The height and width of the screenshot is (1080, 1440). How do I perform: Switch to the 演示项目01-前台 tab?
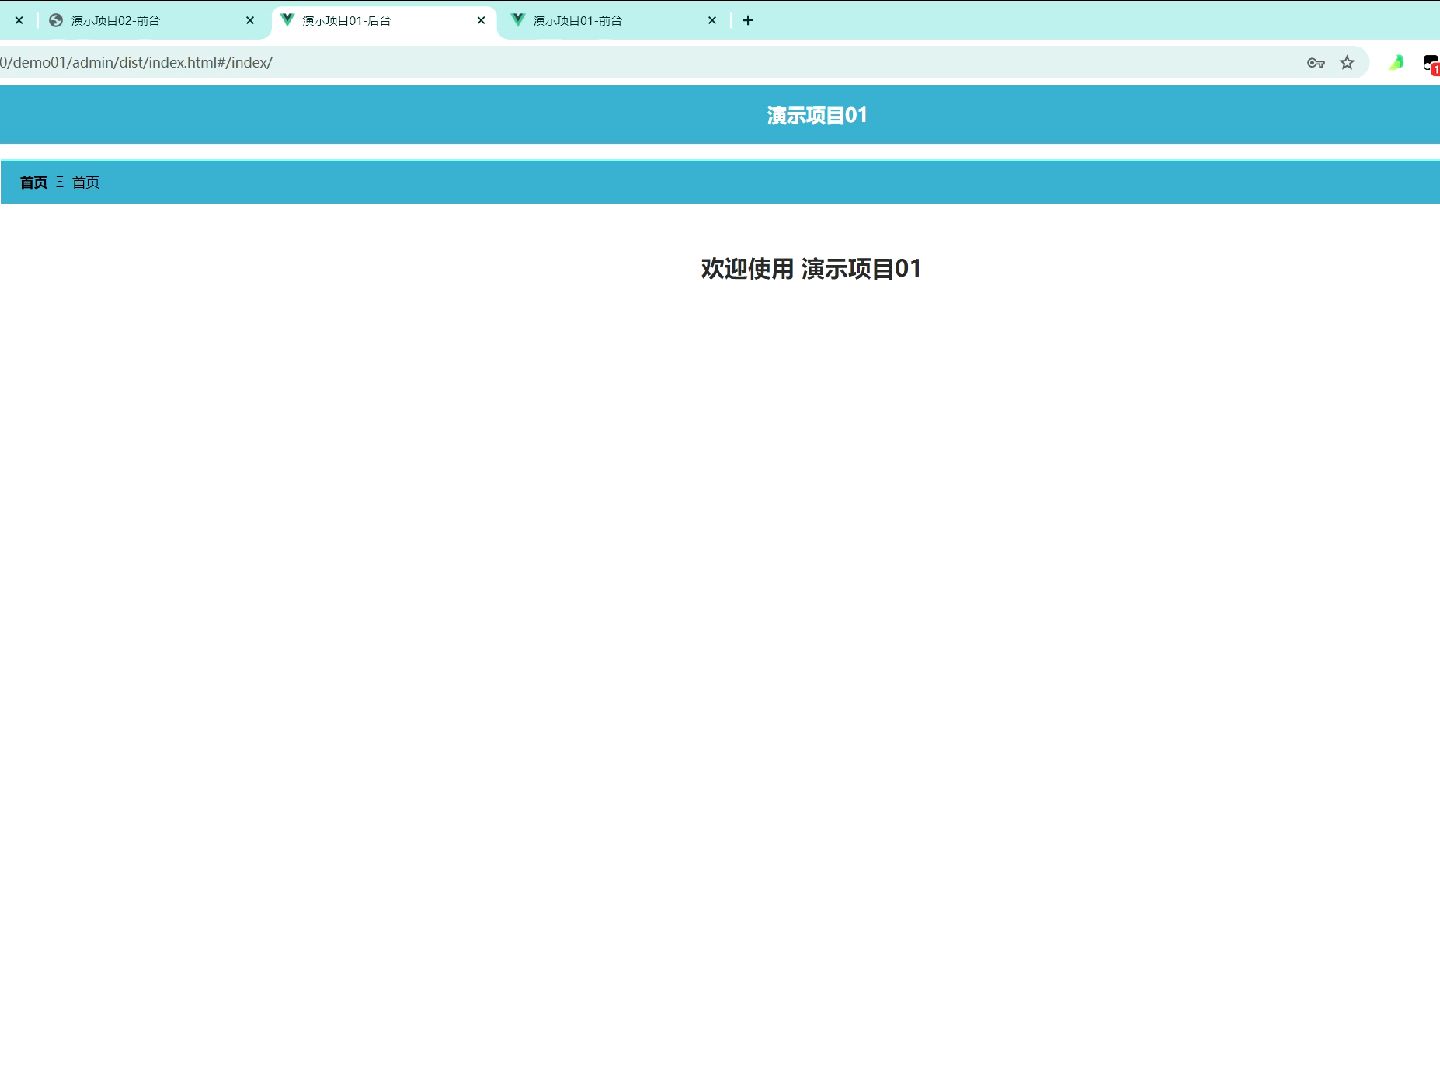614,20
